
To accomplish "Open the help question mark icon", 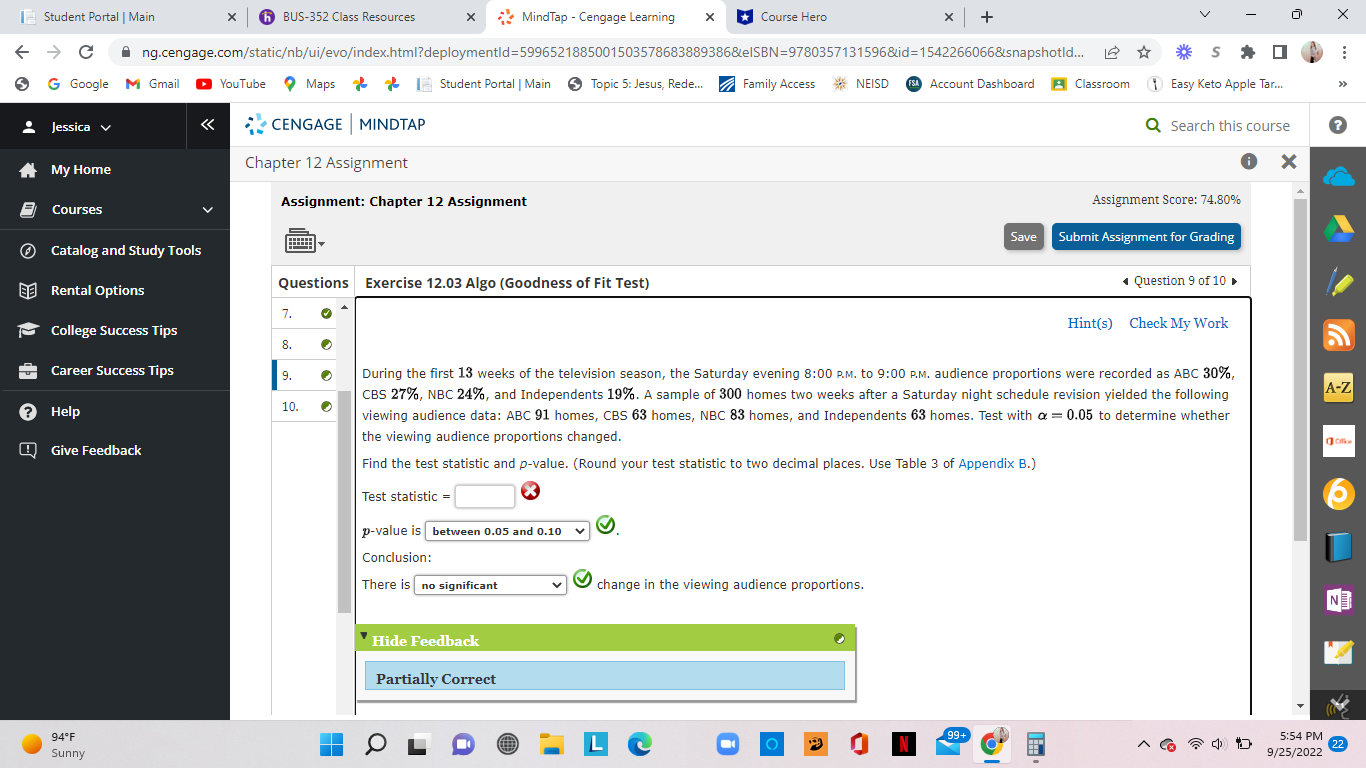I will pos(1338,126).
